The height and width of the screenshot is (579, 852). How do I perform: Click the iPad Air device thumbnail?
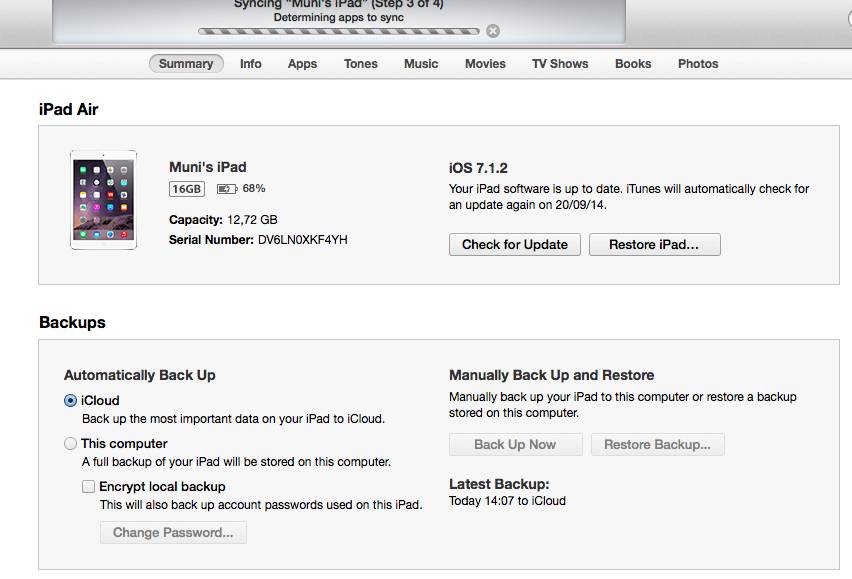pos(103,200)
